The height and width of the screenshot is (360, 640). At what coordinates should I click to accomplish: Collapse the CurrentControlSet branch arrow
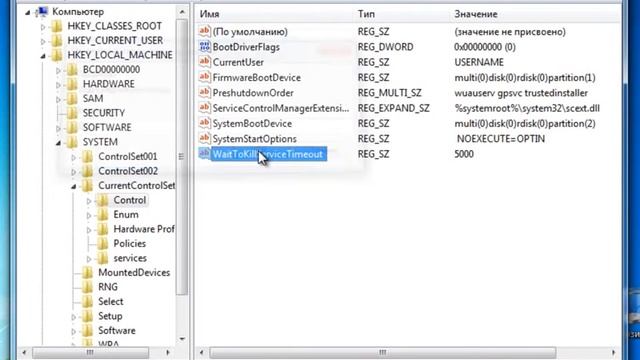73,187
